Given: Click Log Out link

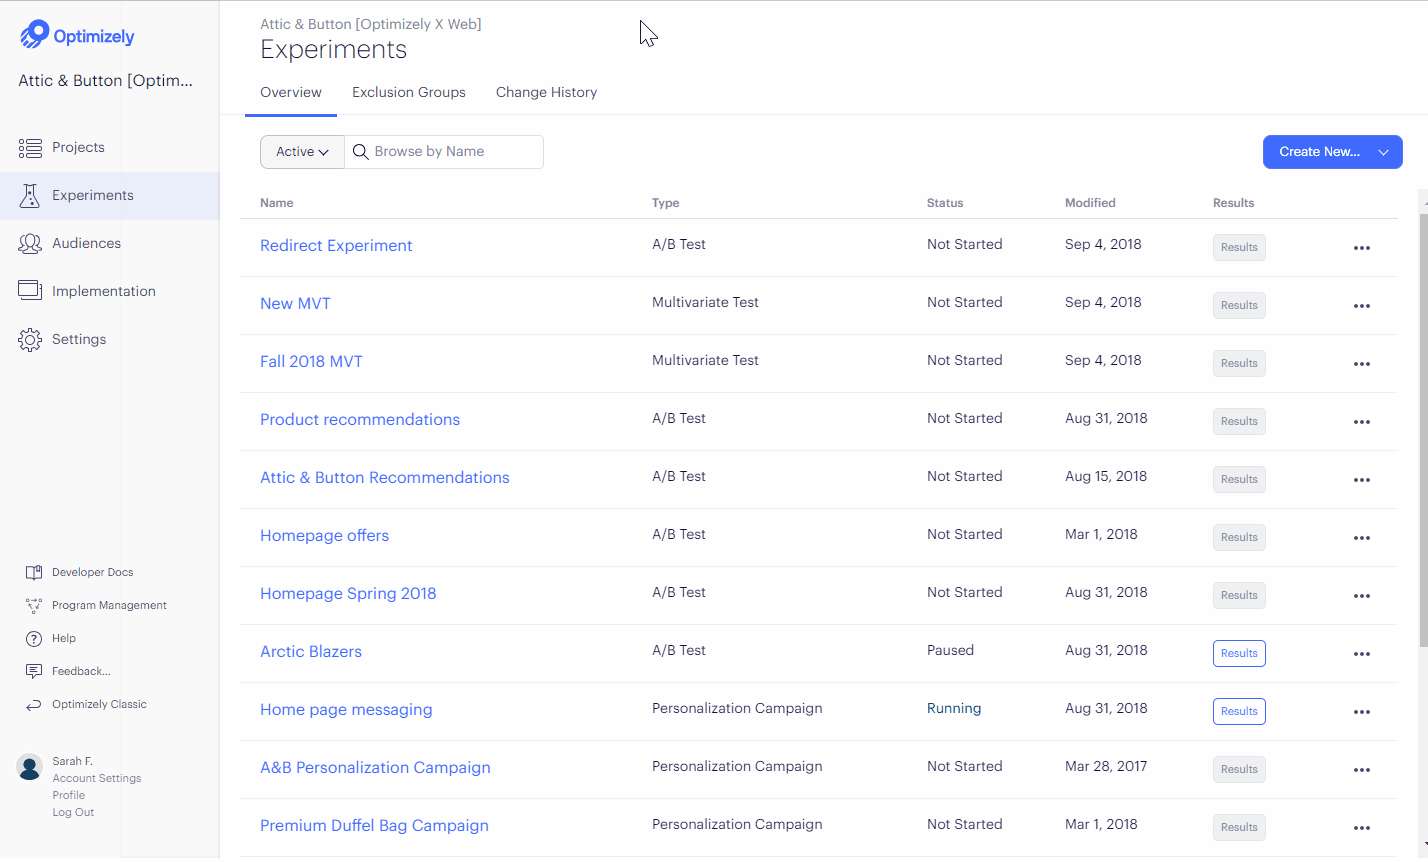Looking at the screenshot, I should 73,812.
